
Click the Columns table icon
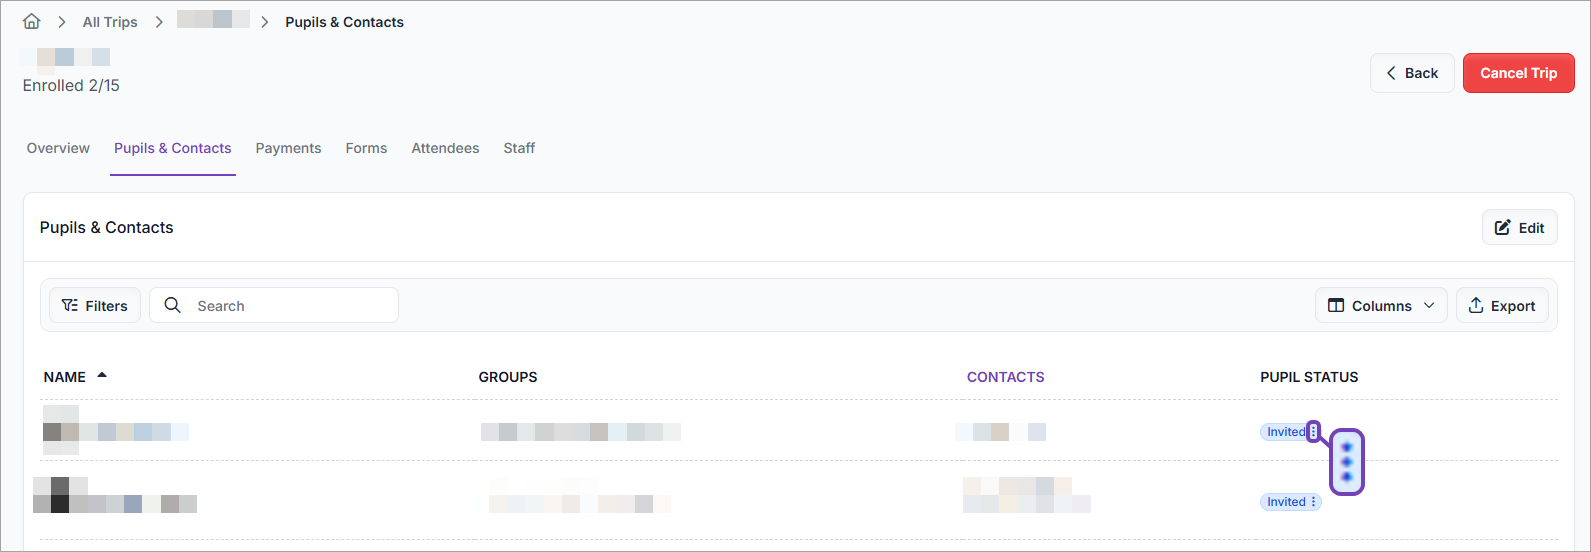(x=1336, y=305)
